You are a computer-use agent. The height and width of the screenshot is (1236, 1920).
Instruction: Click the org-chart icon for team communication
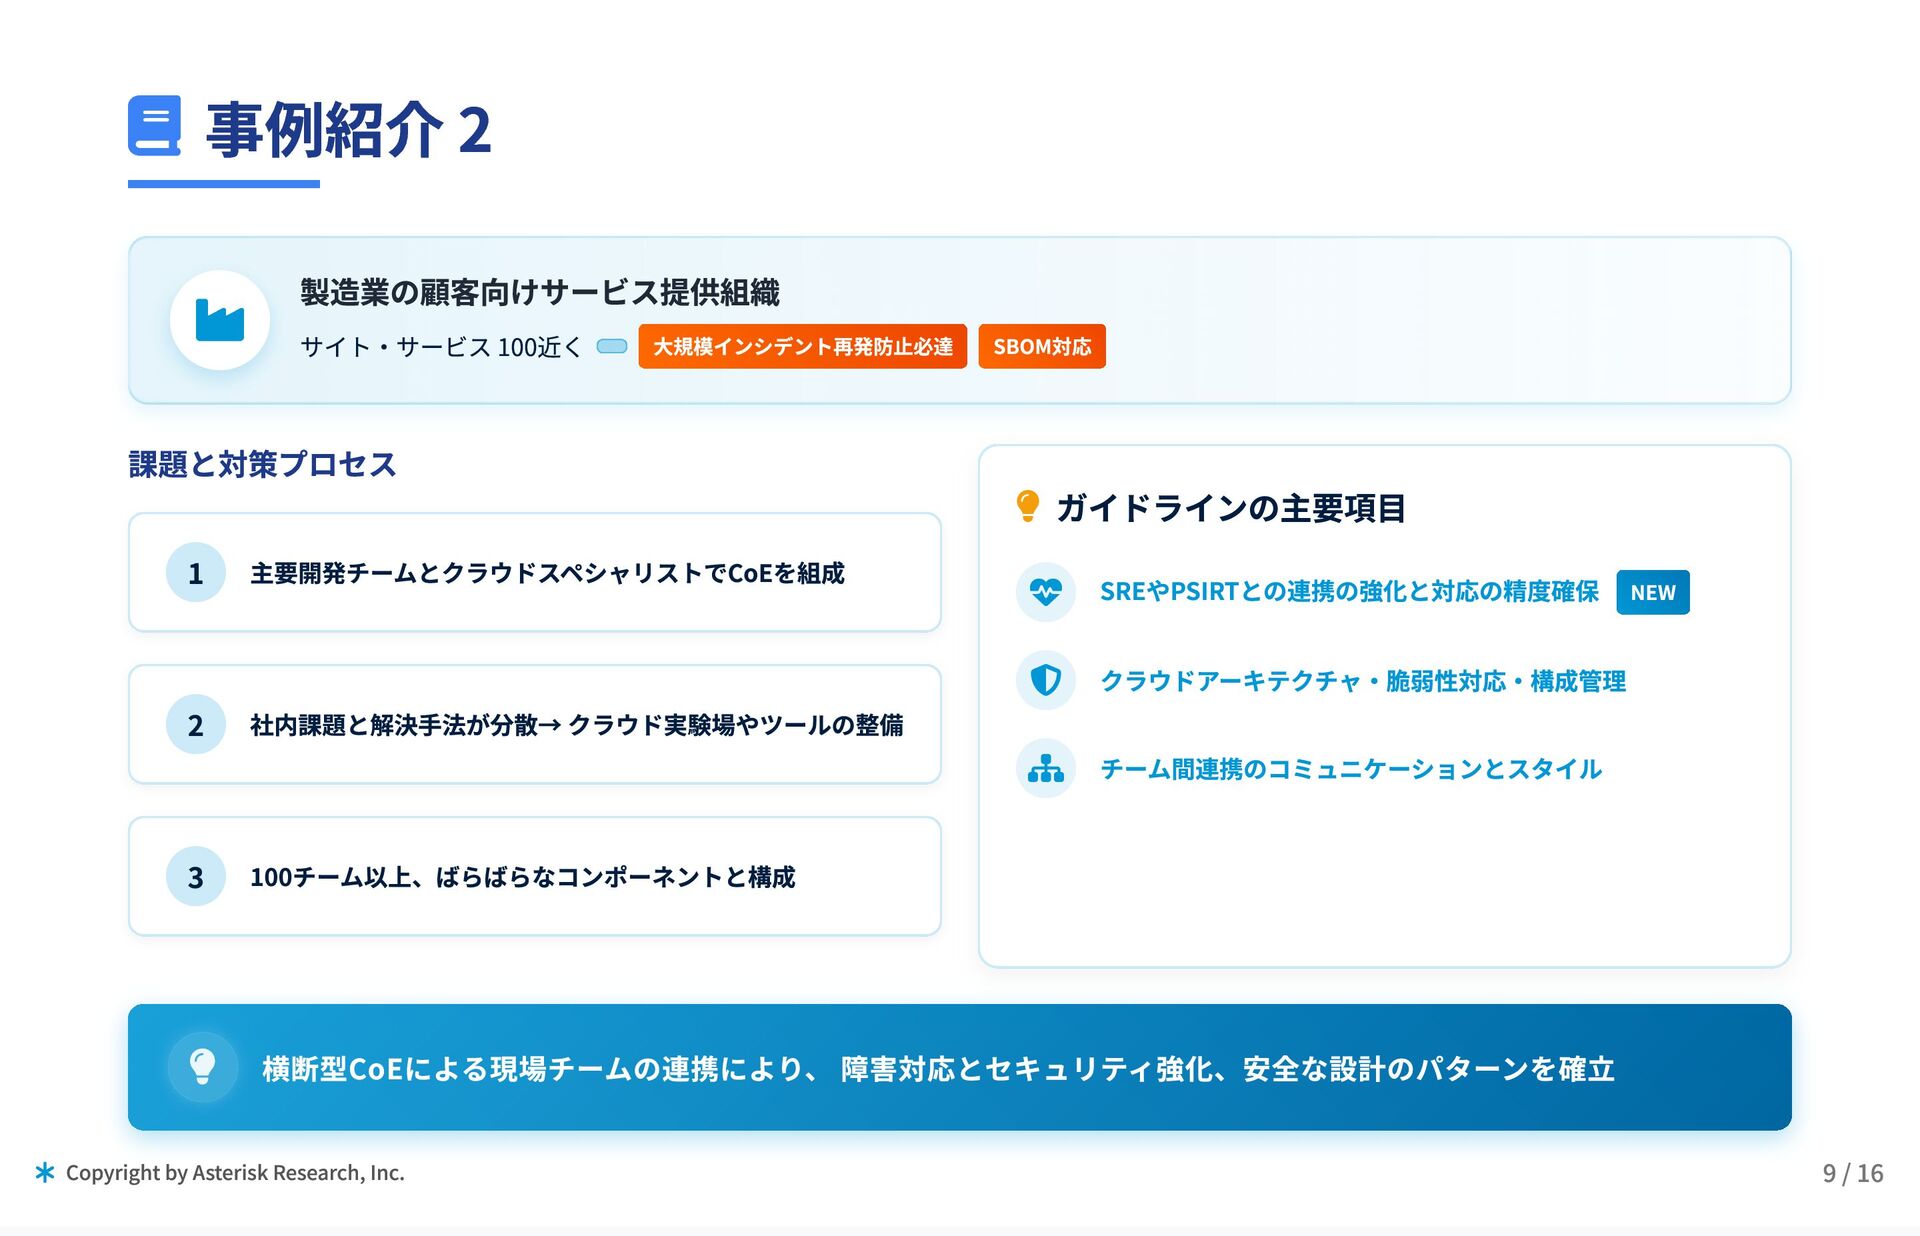coord(1045,768)
